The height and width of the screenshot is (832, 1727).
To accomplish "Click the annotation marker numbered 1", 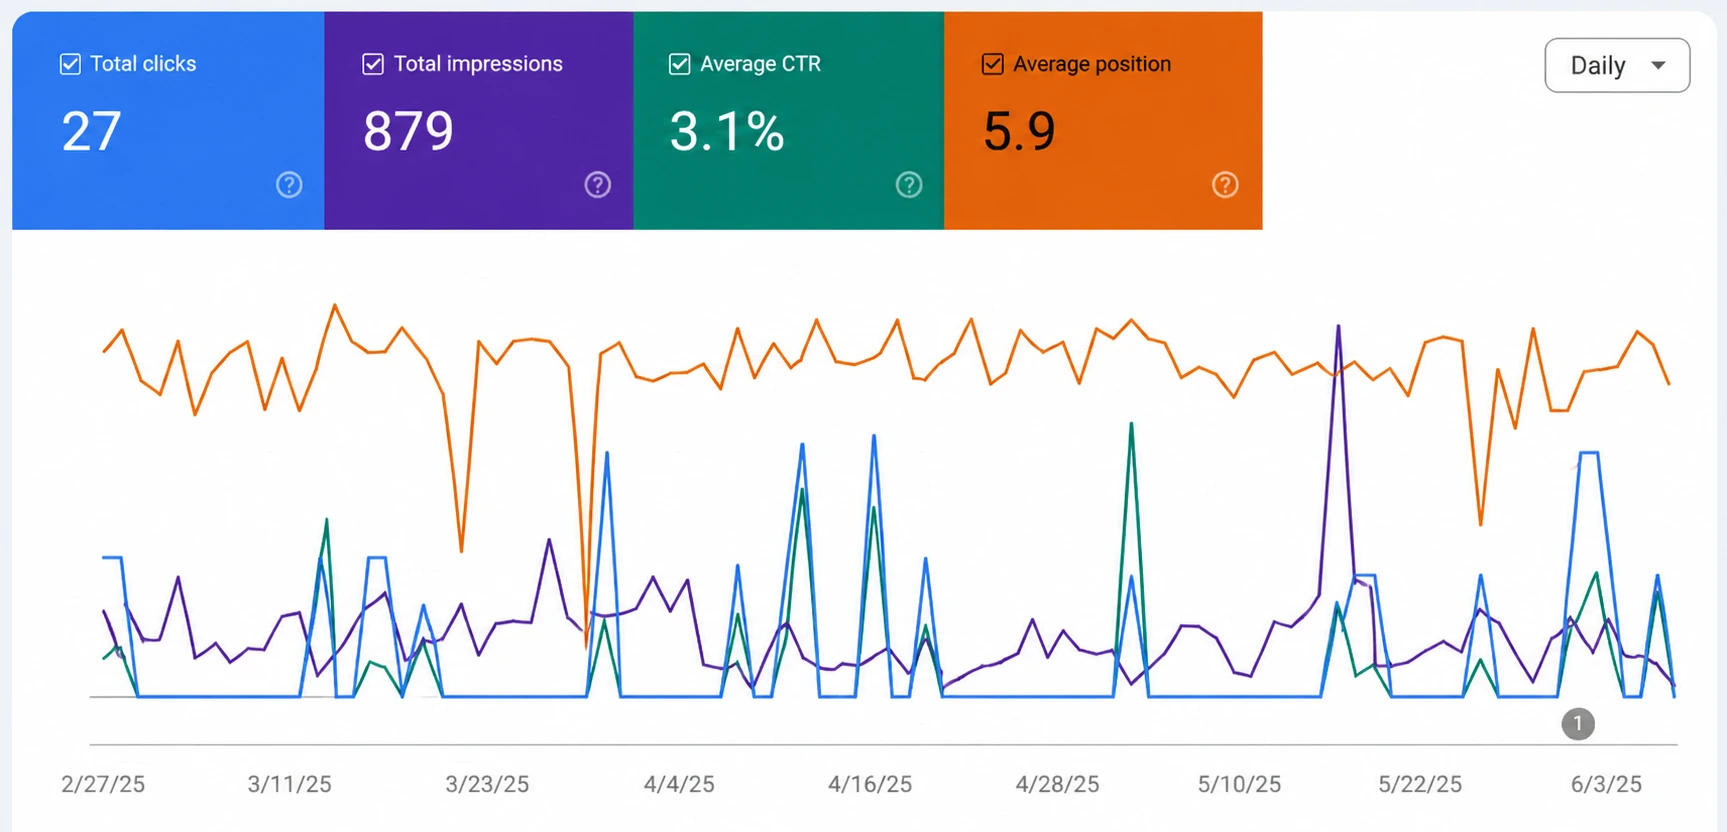I will pyautogui.click(x=1578, y=724).
